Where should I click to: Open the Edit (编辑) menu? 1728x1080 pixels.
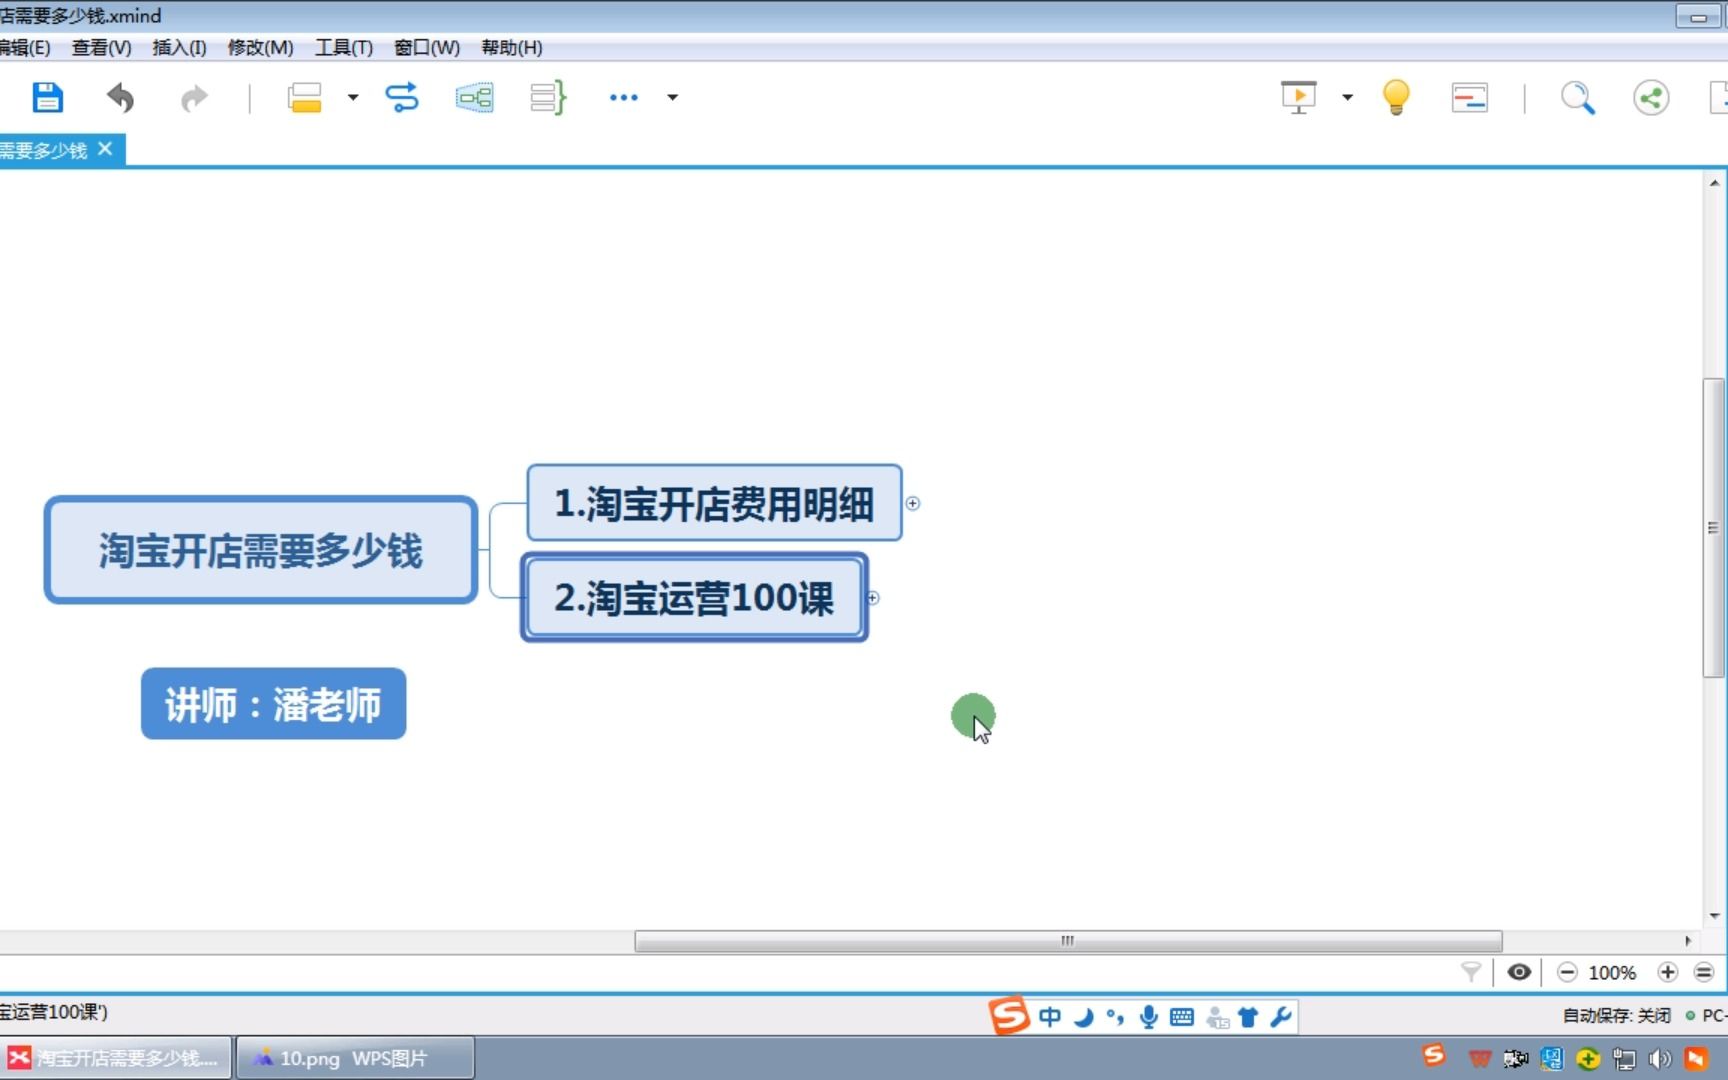pos(25,47)
